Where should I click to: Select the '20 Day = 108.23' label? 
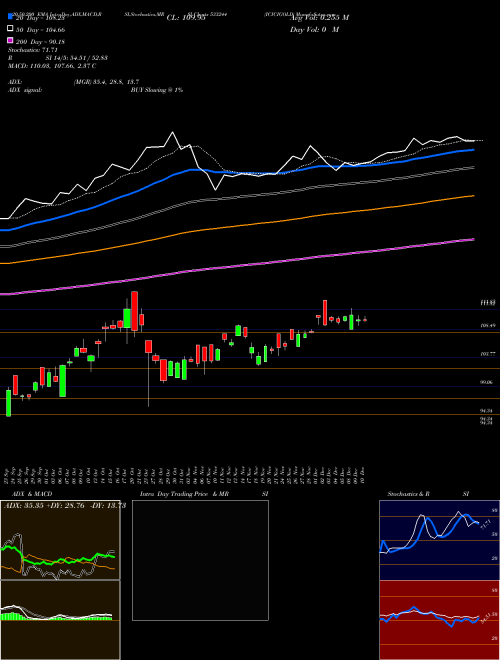[x=40, y=18]
